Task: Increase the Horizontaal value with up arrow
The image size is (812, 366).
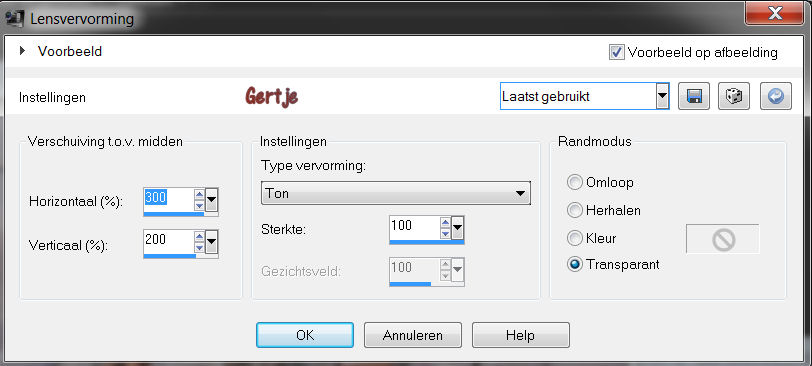Action: pyautogui.click(x=199, y=194)
